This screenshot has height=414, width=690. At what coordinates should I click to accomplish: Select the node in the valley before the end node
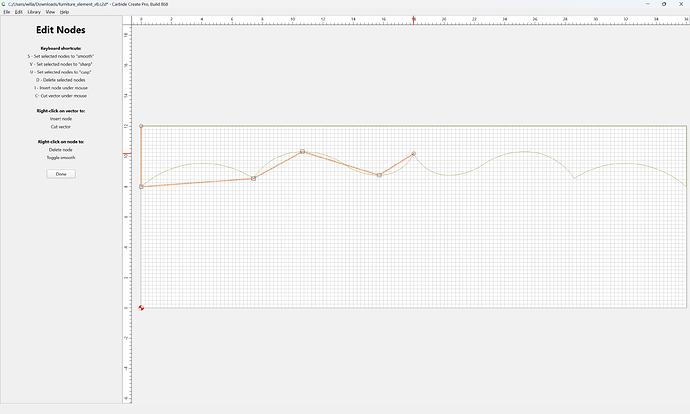[379, 175]
